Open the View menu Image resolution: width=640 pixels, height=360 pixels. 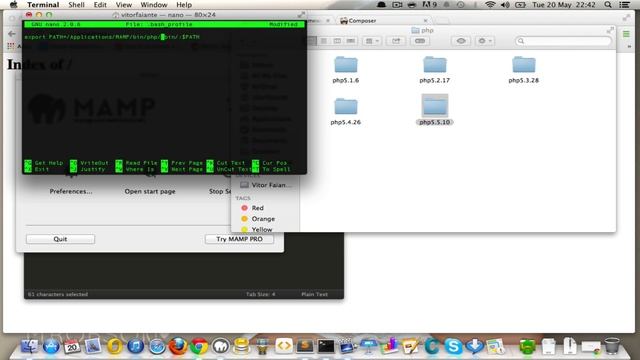pos(124,4)
